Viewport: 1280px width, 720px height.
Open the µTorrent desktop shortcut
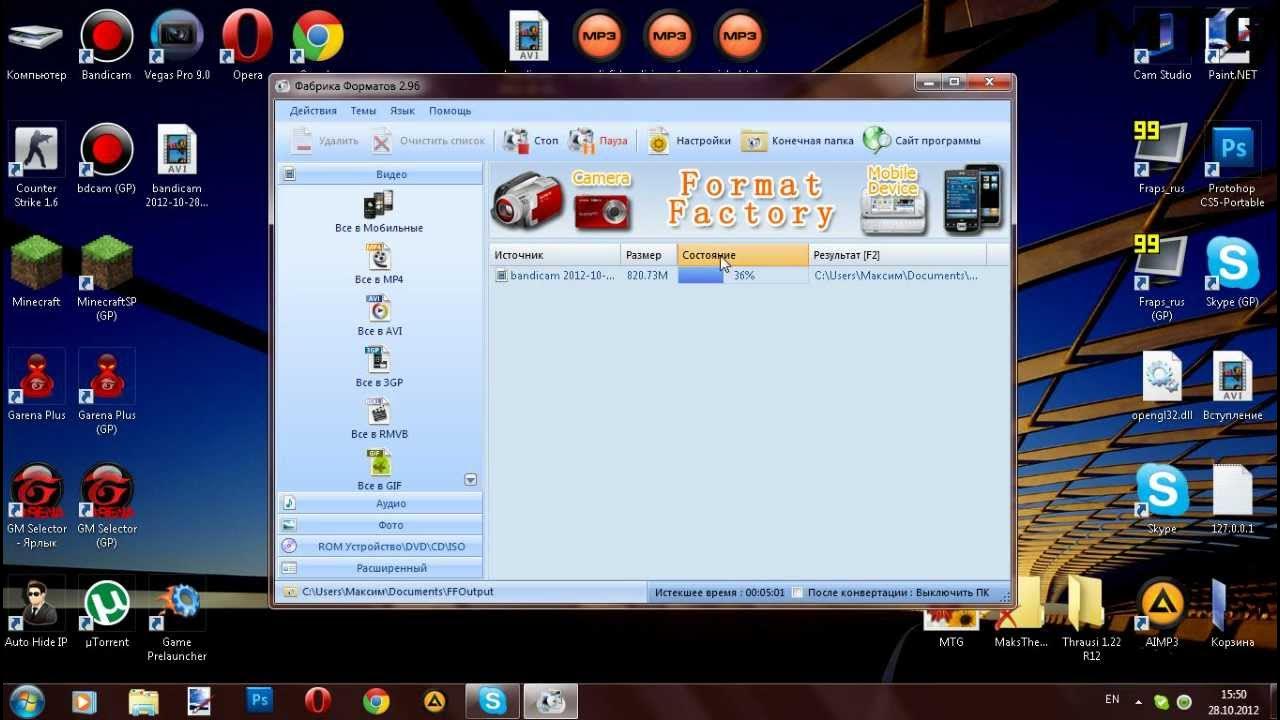(106, 613)
